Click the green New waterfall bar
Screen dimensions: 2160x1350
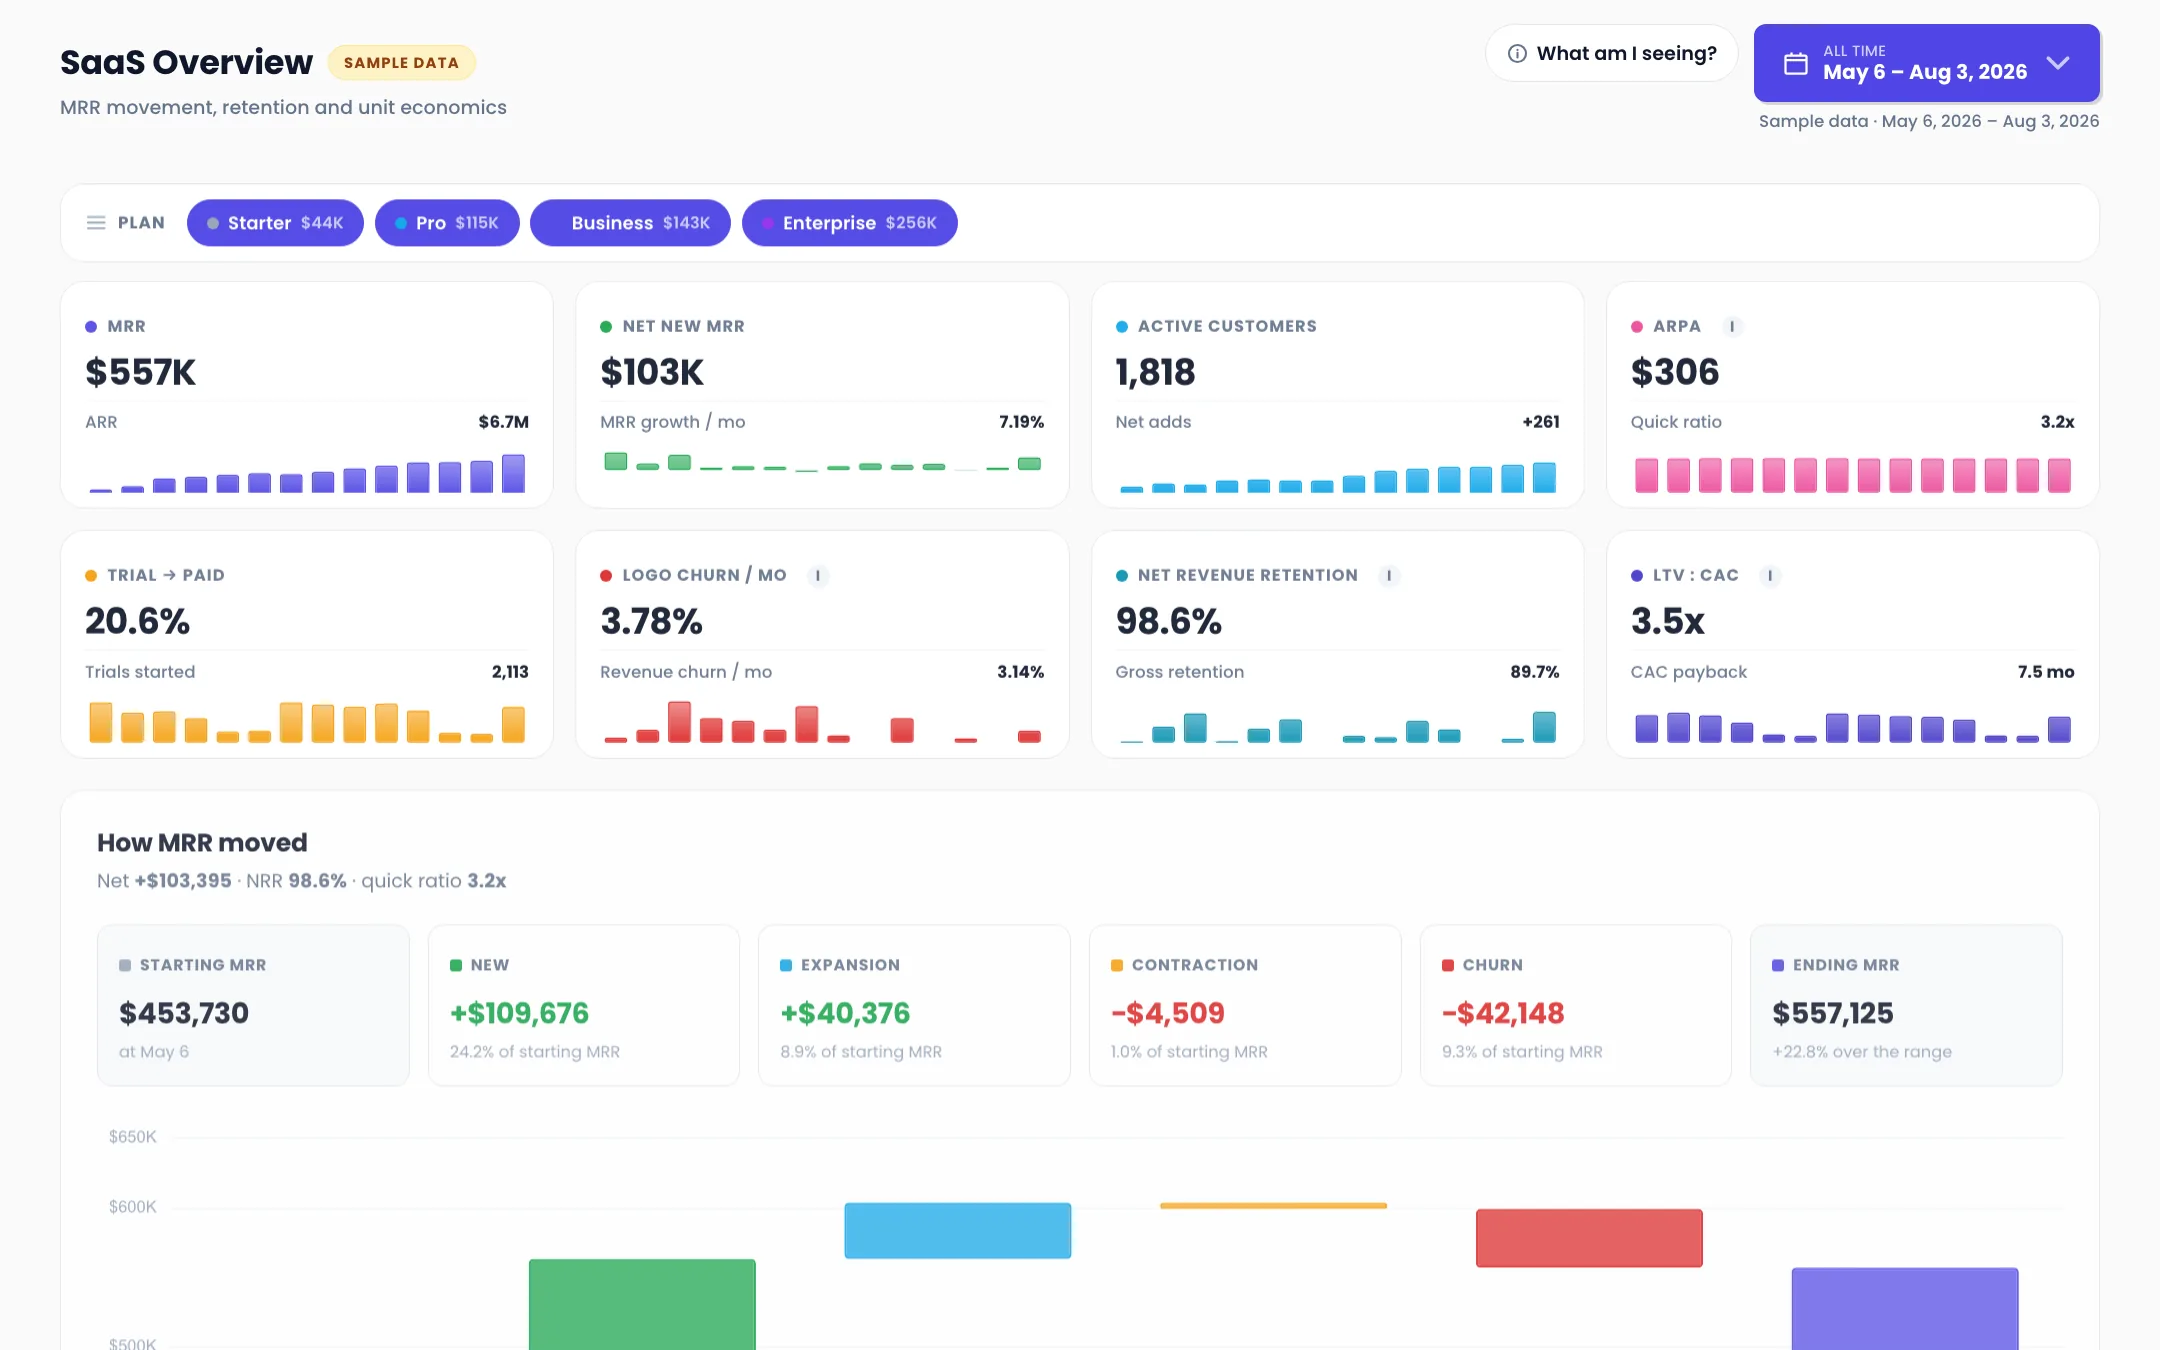(642, 1304)
